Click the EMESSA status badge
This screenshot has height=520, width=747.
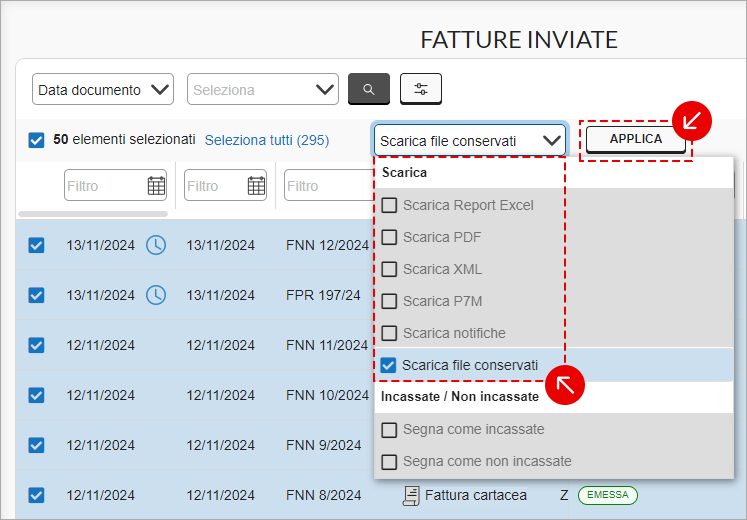(607, 495)
